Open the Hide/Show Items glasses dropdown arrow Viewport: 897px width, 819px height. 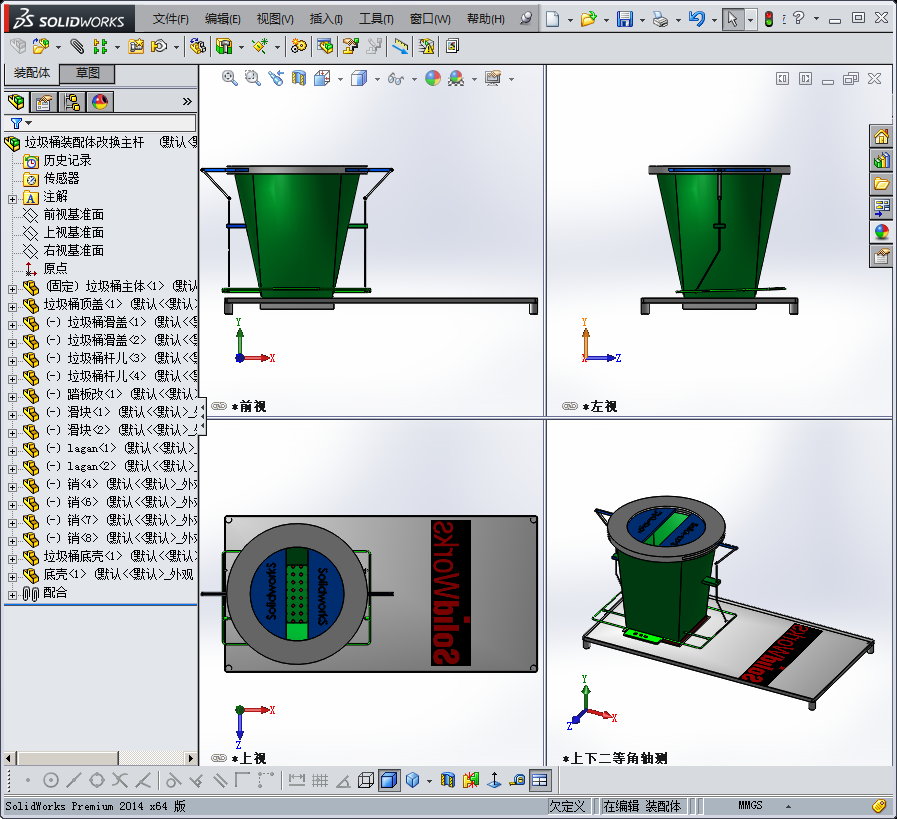pos(414,79)
